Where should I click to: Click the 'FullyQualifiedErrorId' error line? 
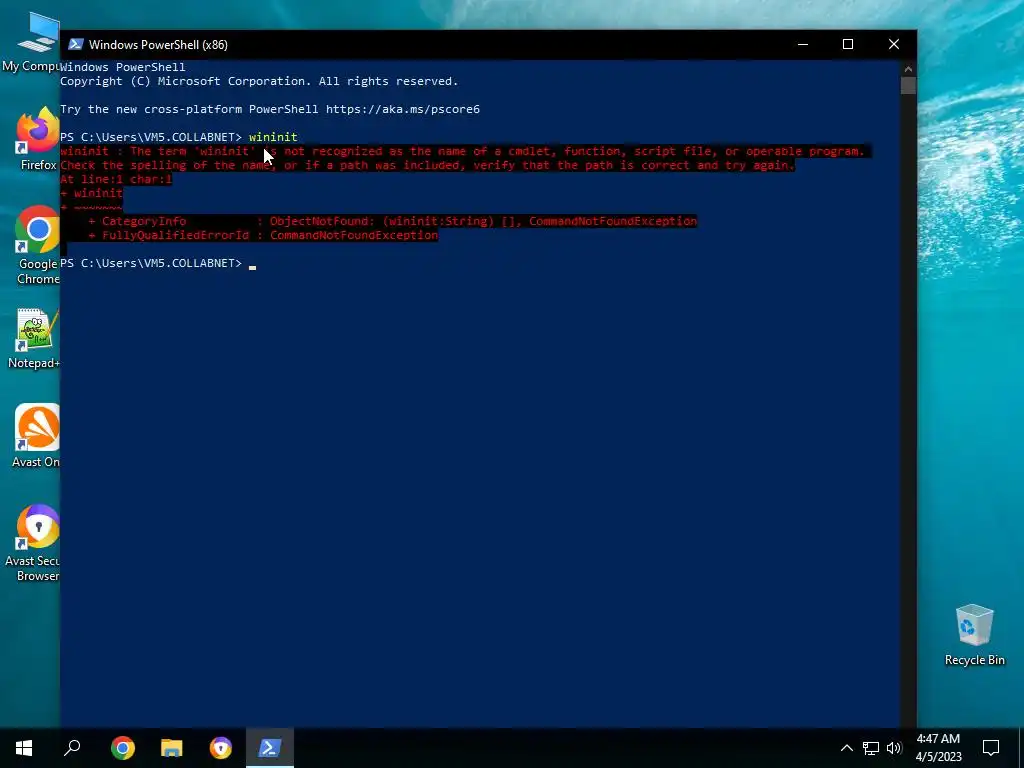click(263, 235)
